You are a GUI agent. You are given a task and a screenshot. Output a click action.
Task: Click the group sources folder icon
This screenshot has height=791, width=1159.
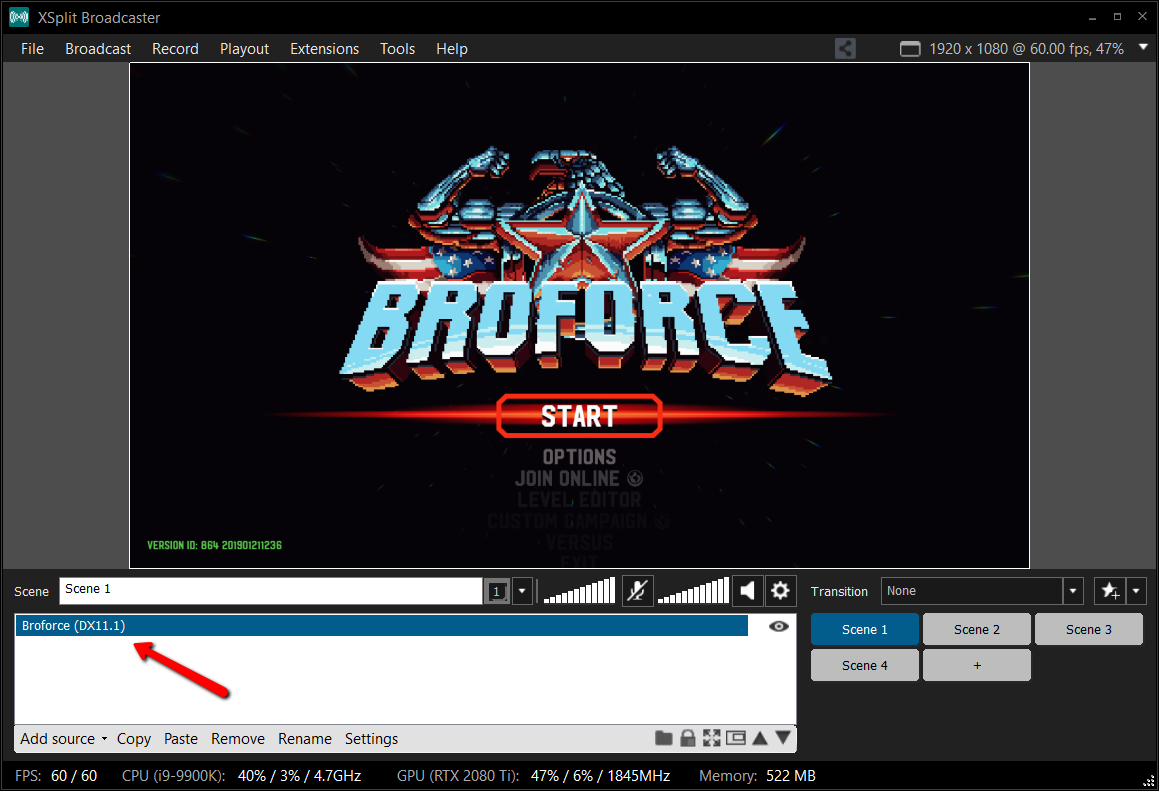664,738
